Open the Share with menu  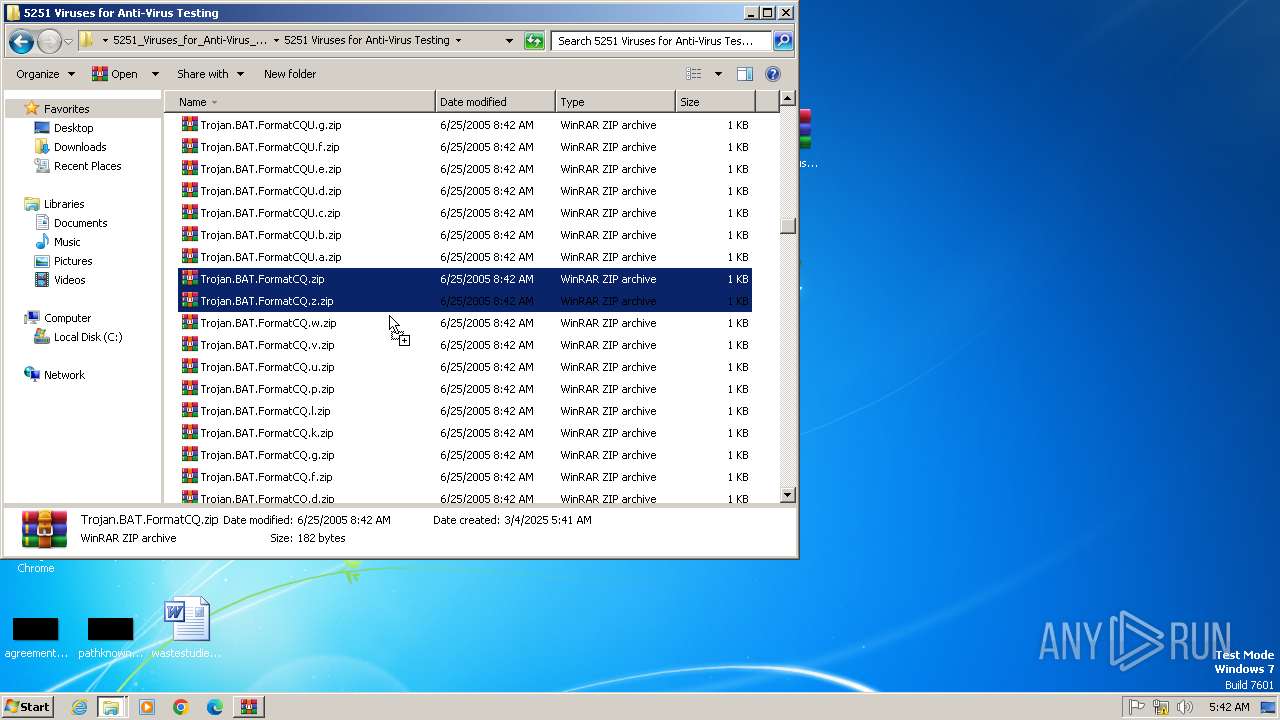point(210,74)
